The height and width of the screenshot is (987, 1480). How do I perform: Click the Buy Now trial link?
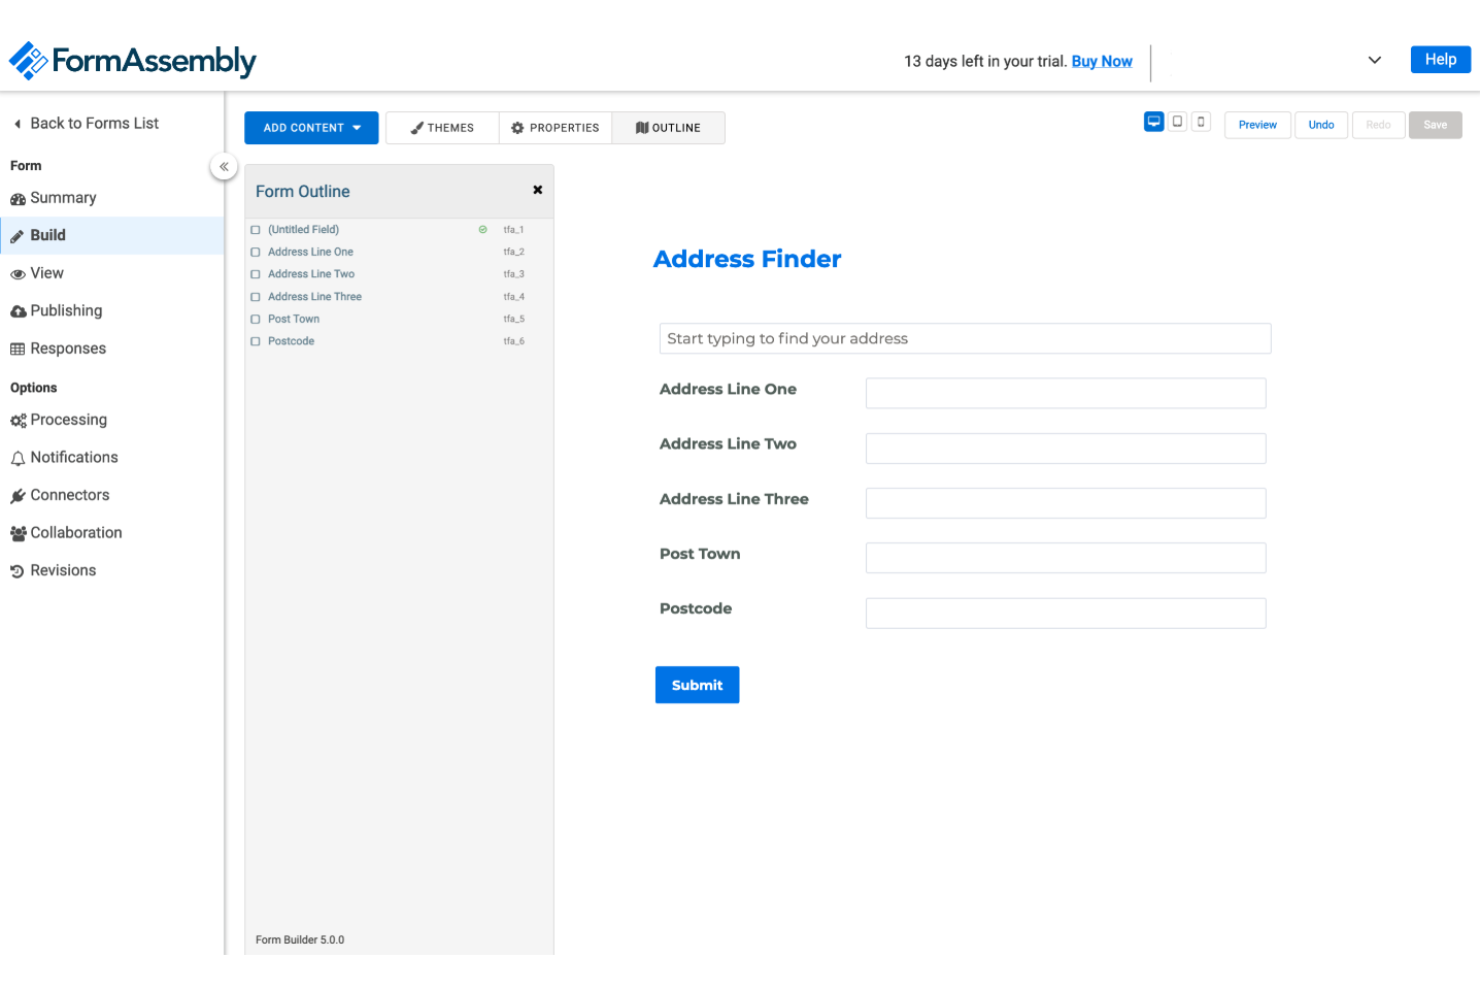pyautogui.click(x=1102, y=61)
